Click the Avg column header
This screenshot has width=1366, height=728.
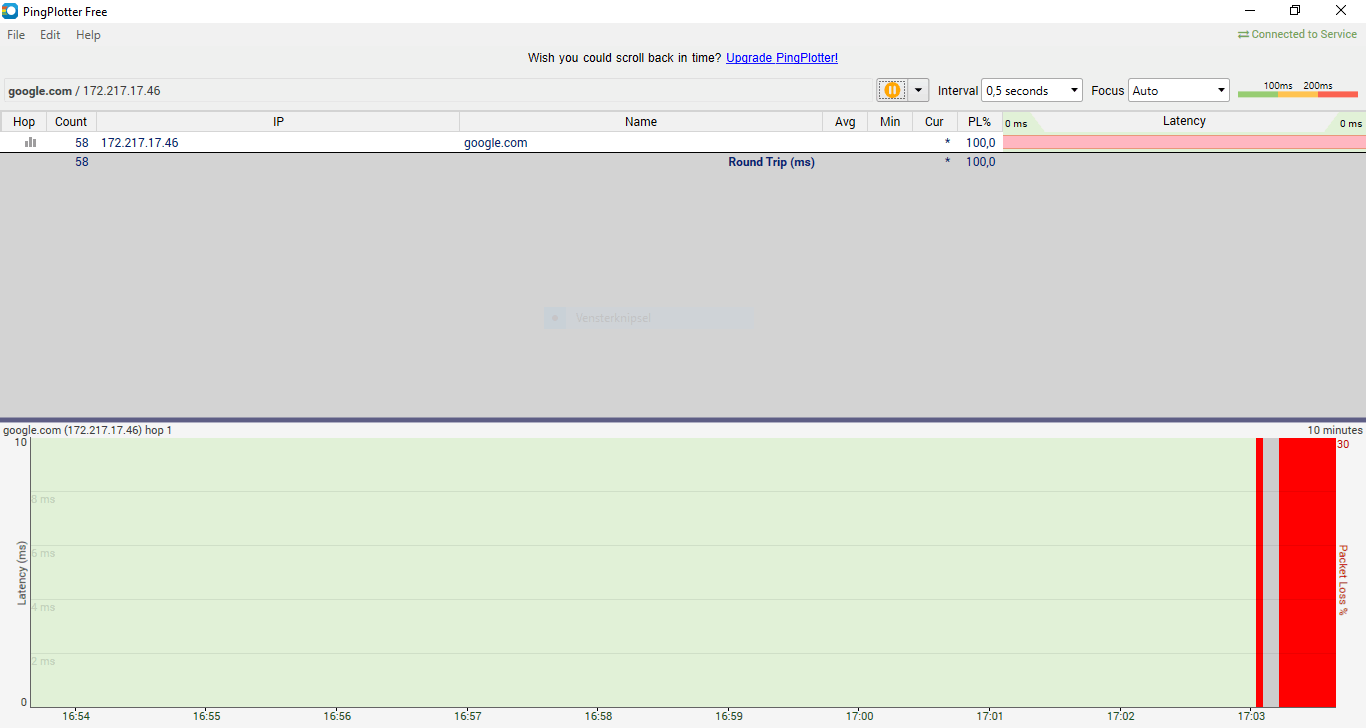click(845, 122)
